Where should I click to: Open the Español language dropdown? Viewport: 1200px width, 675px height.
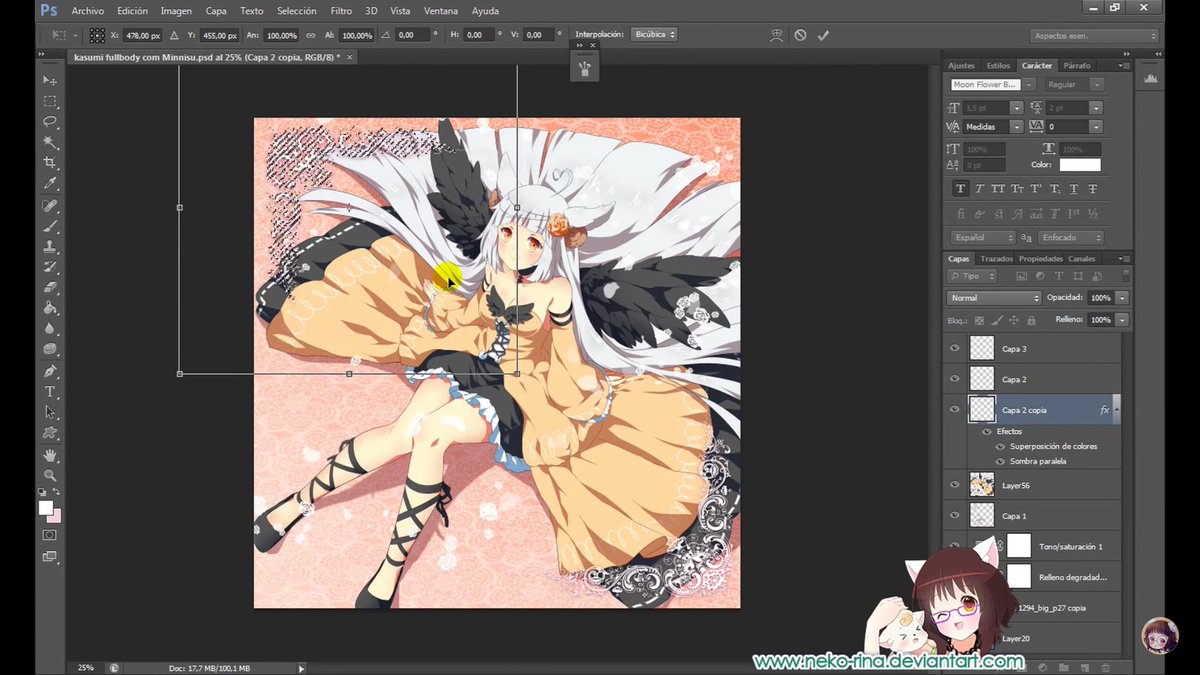[983, 238]
